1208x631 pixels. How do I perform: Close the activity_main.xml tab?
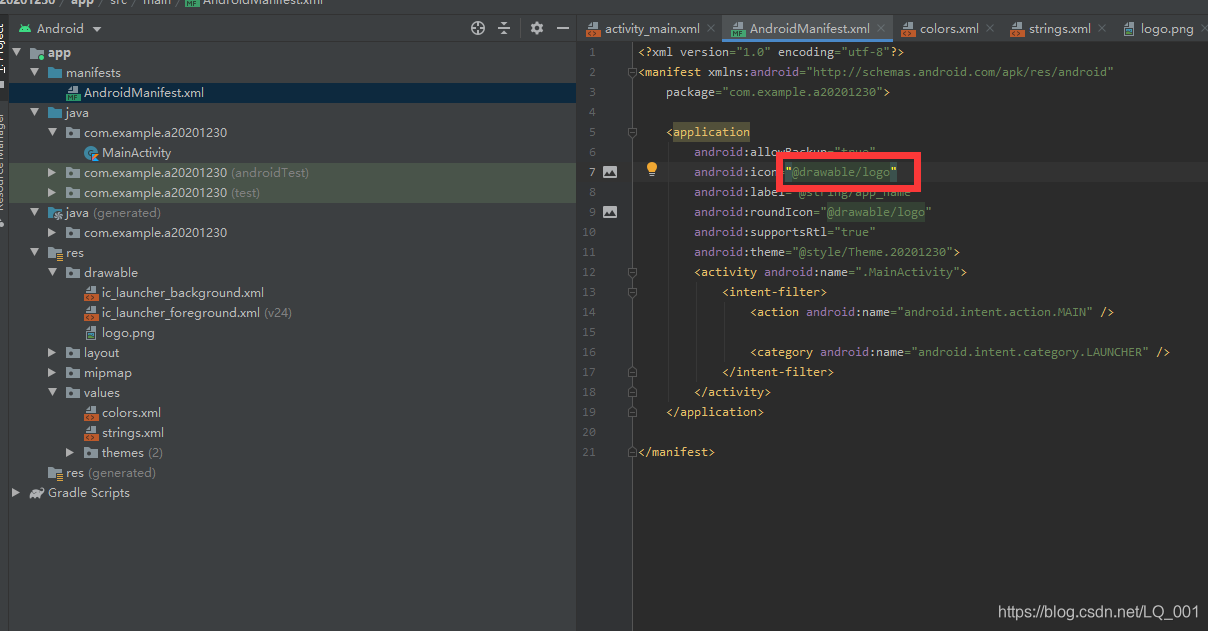pyautogui.click(x=711, y=29)
